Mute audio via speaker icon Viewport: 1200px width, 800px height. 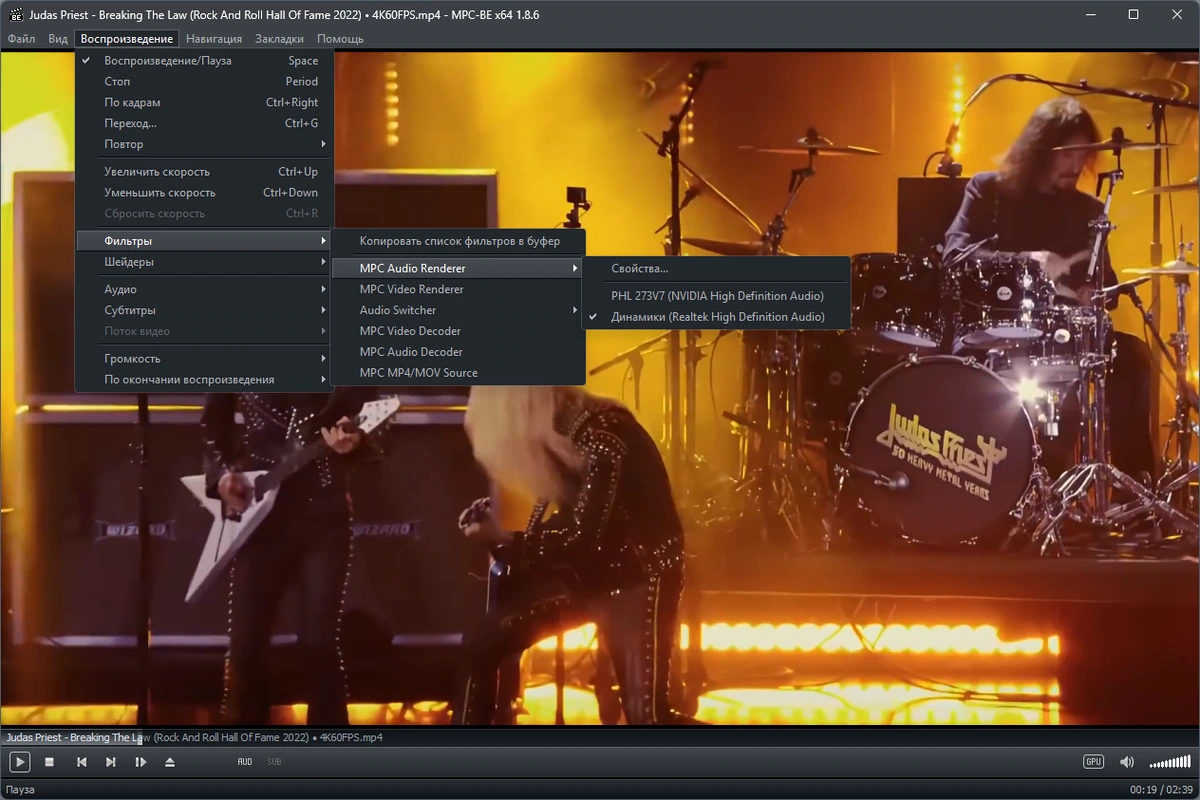(x=1127, y=763)
